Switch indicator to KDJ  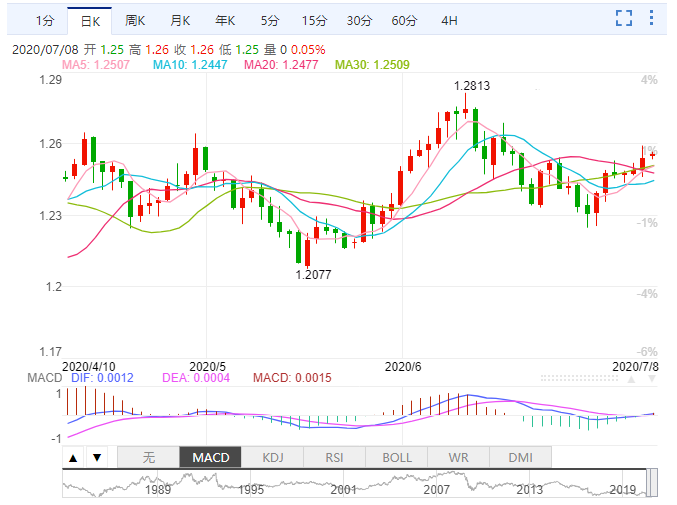point(273,458)
